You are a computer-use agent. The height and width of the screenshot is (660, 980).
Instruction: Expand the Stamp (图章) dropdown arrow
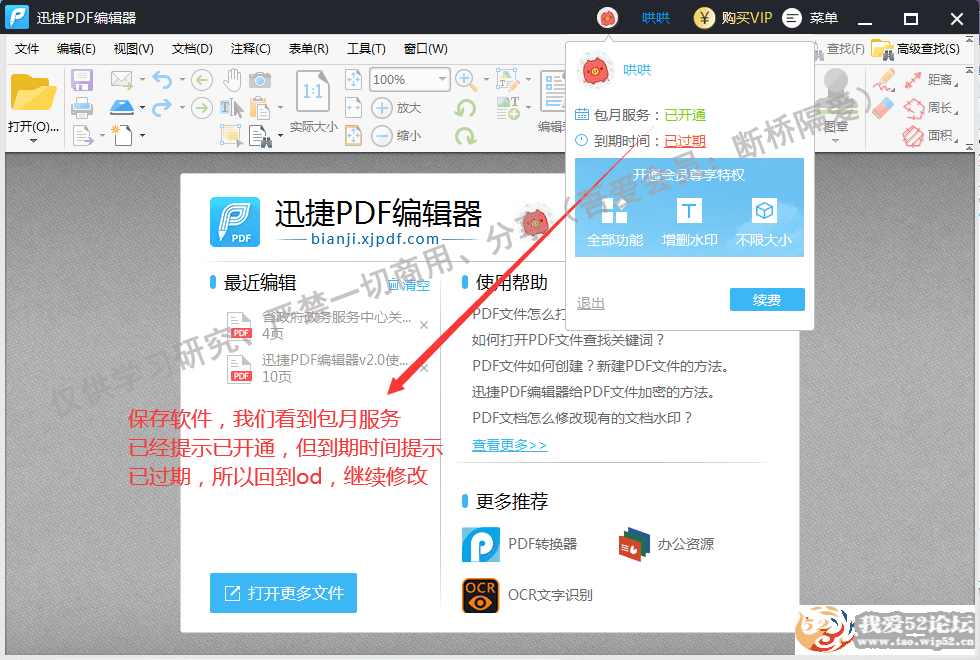coord(836,141)
